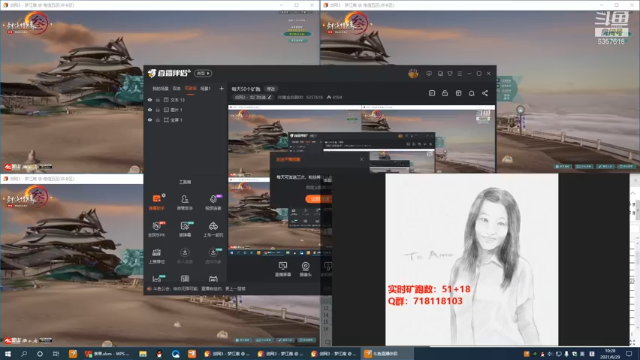Launch the PK battle tool
The width and height of the screenshot is (640, 360).
pos(157,229)
